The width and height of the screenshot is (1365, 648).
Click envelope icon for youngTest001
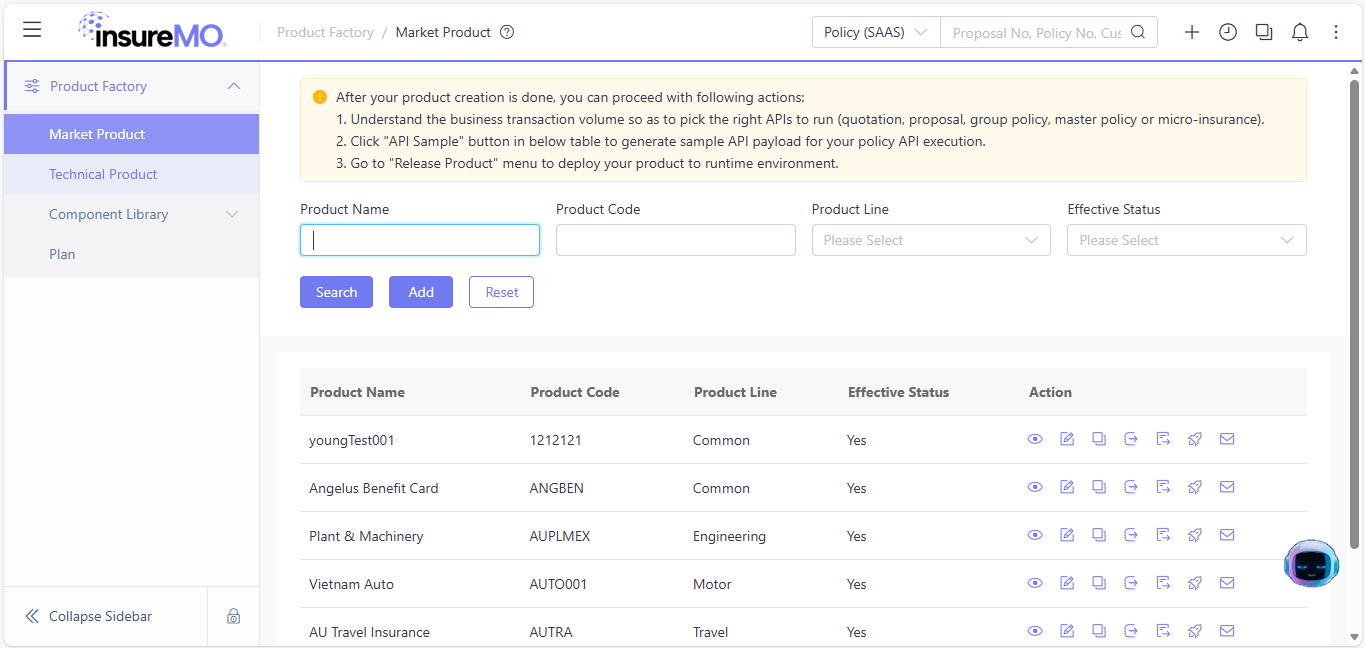pos(1227,439)
